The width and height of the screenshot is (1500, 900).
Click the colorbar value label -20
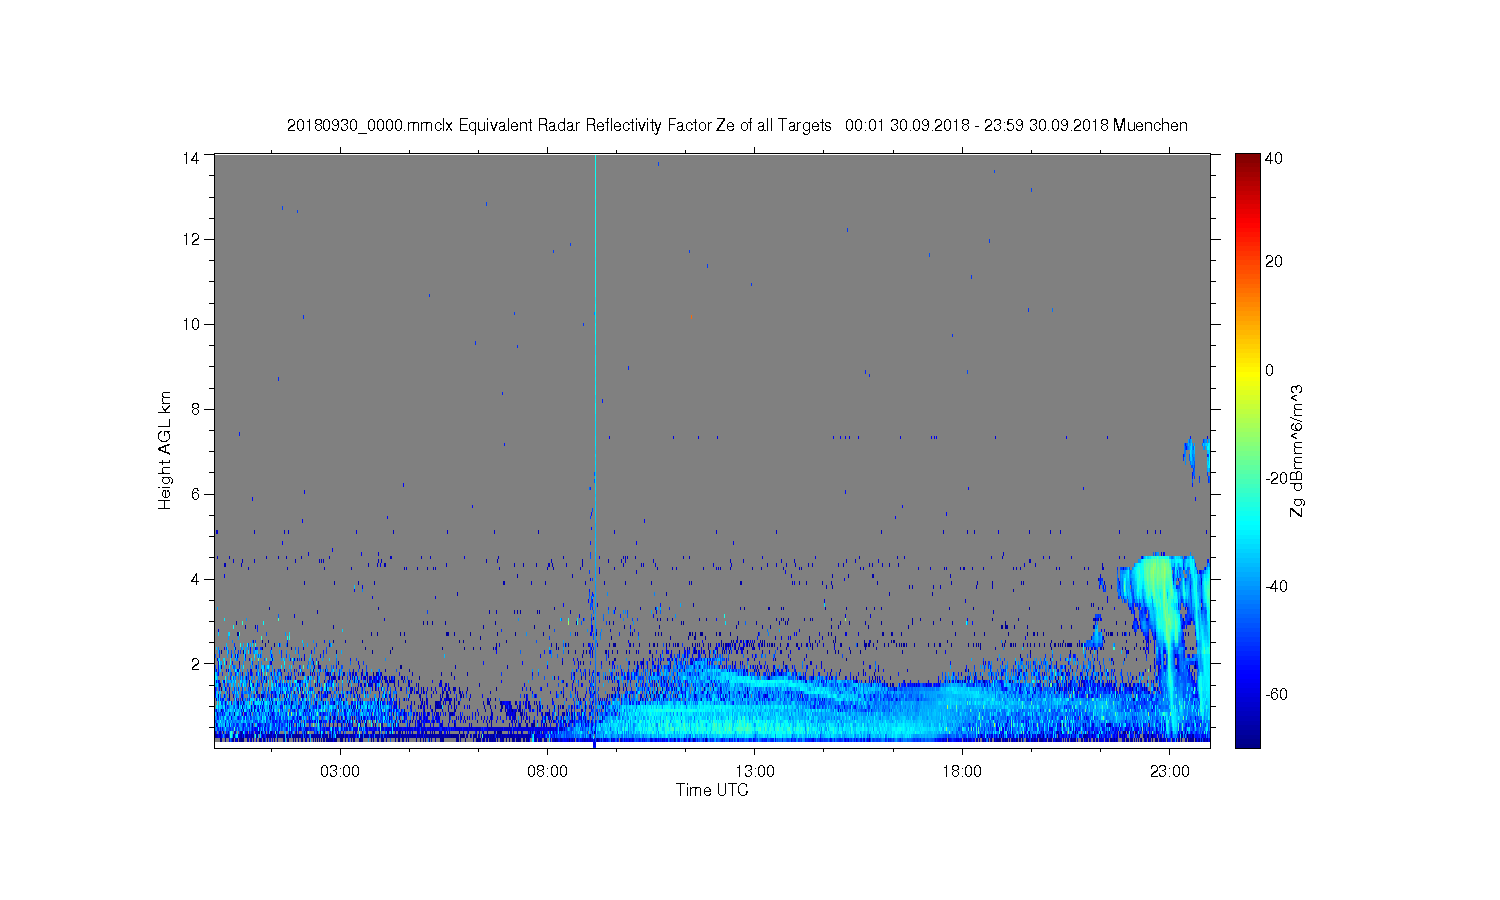pos(1276,478)
